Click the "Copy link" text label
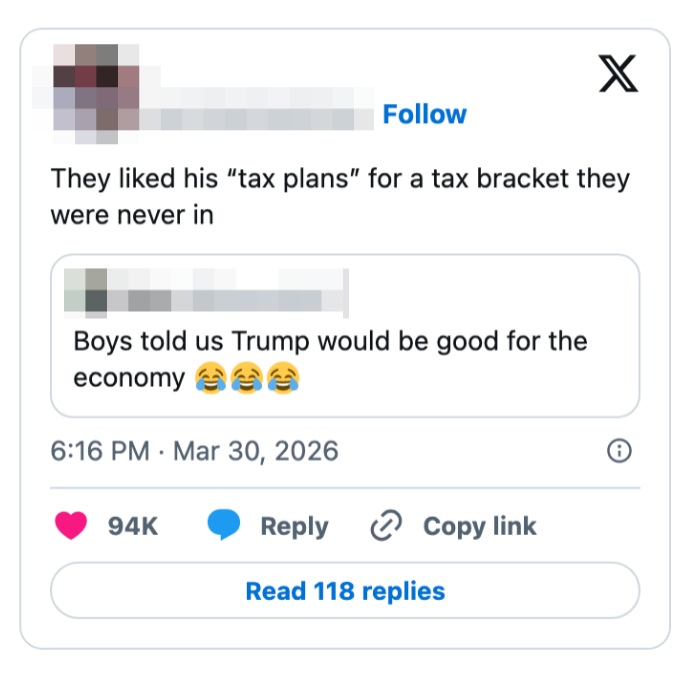The width and height of the screenshot is (698, 686). click(x=480, y=526)
